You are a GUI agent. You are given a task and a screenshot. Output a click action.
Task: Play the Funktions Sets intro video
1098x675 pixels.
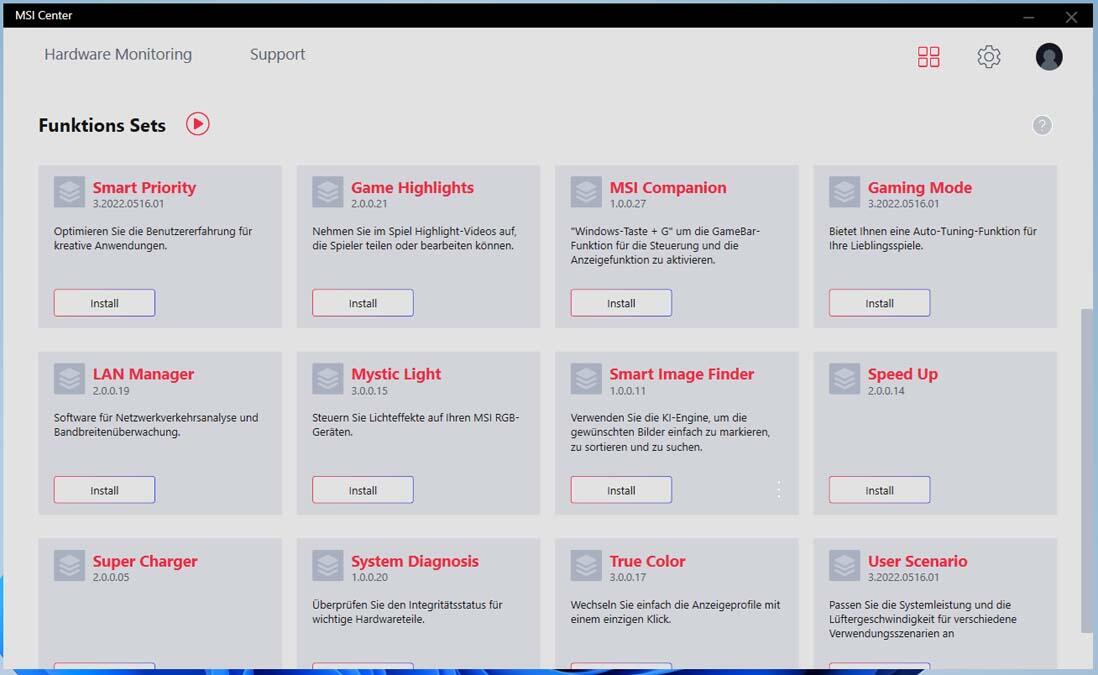[197, 124]
